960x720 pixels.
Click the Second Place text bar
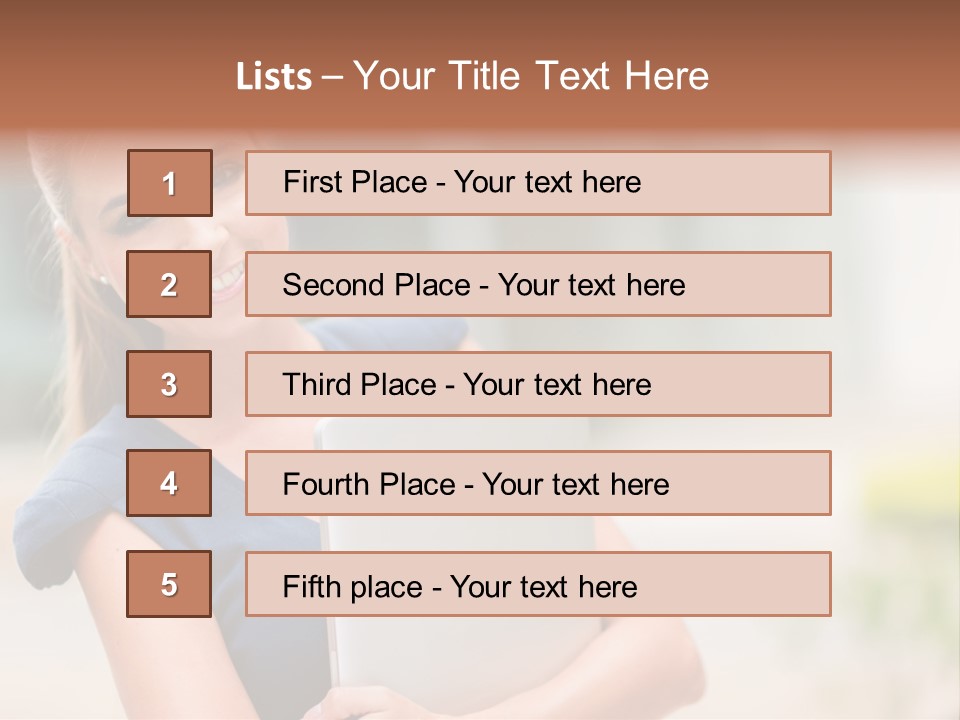[538, 284]
